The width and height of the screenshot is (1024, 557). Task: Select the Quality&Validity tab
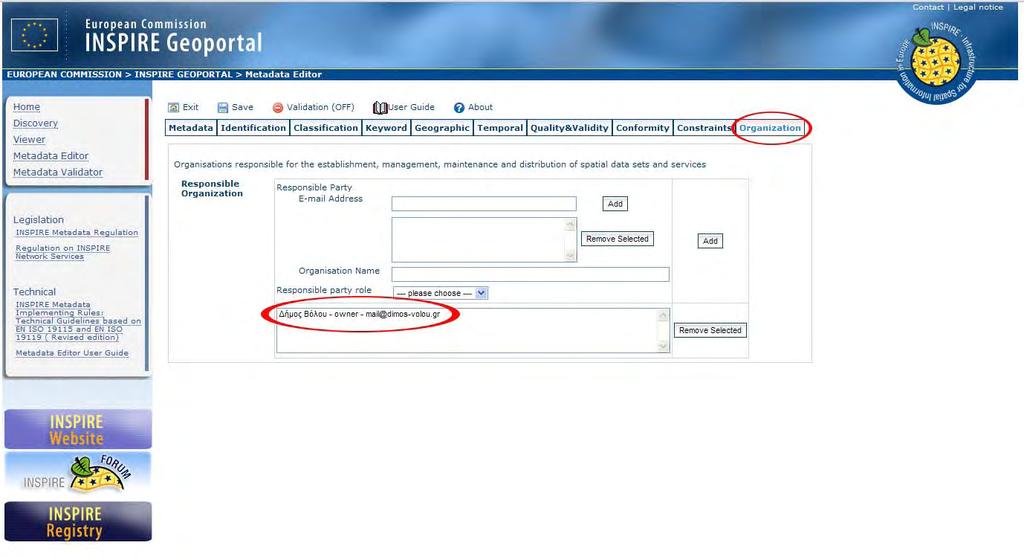pos(569,128)
